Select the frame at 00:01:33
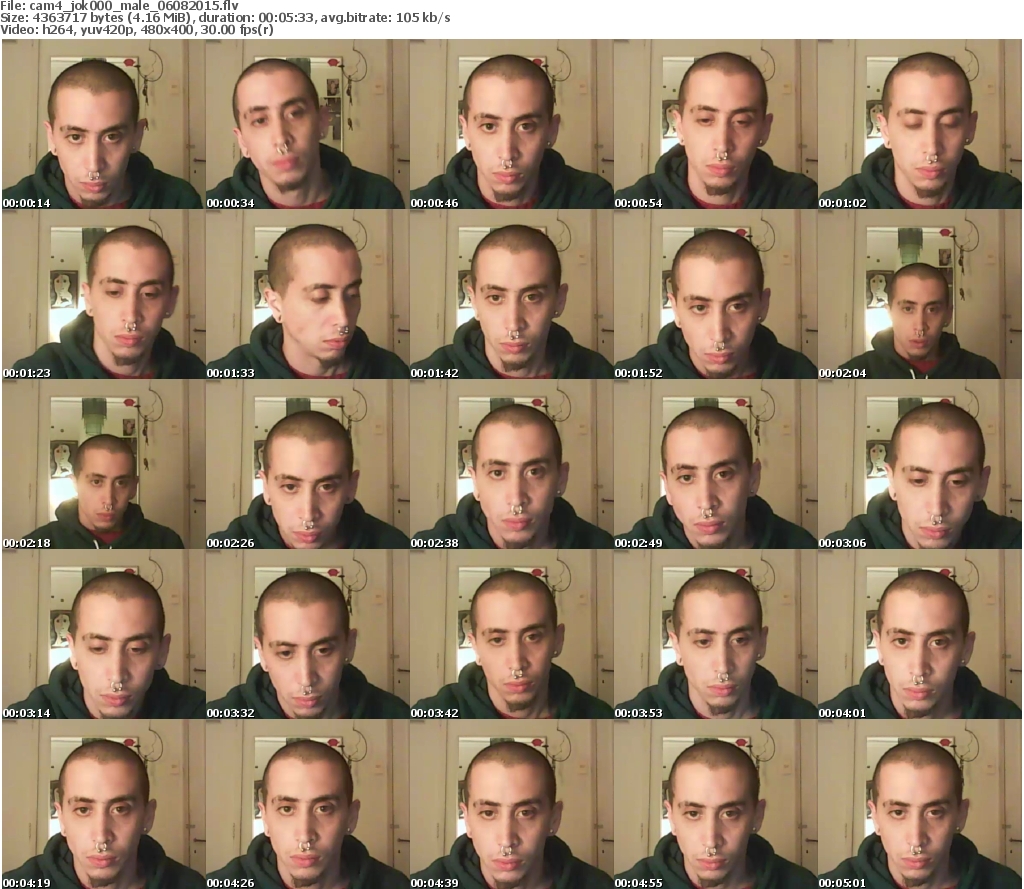Viewport: 1024px width, 889px height. click(307, 294)
